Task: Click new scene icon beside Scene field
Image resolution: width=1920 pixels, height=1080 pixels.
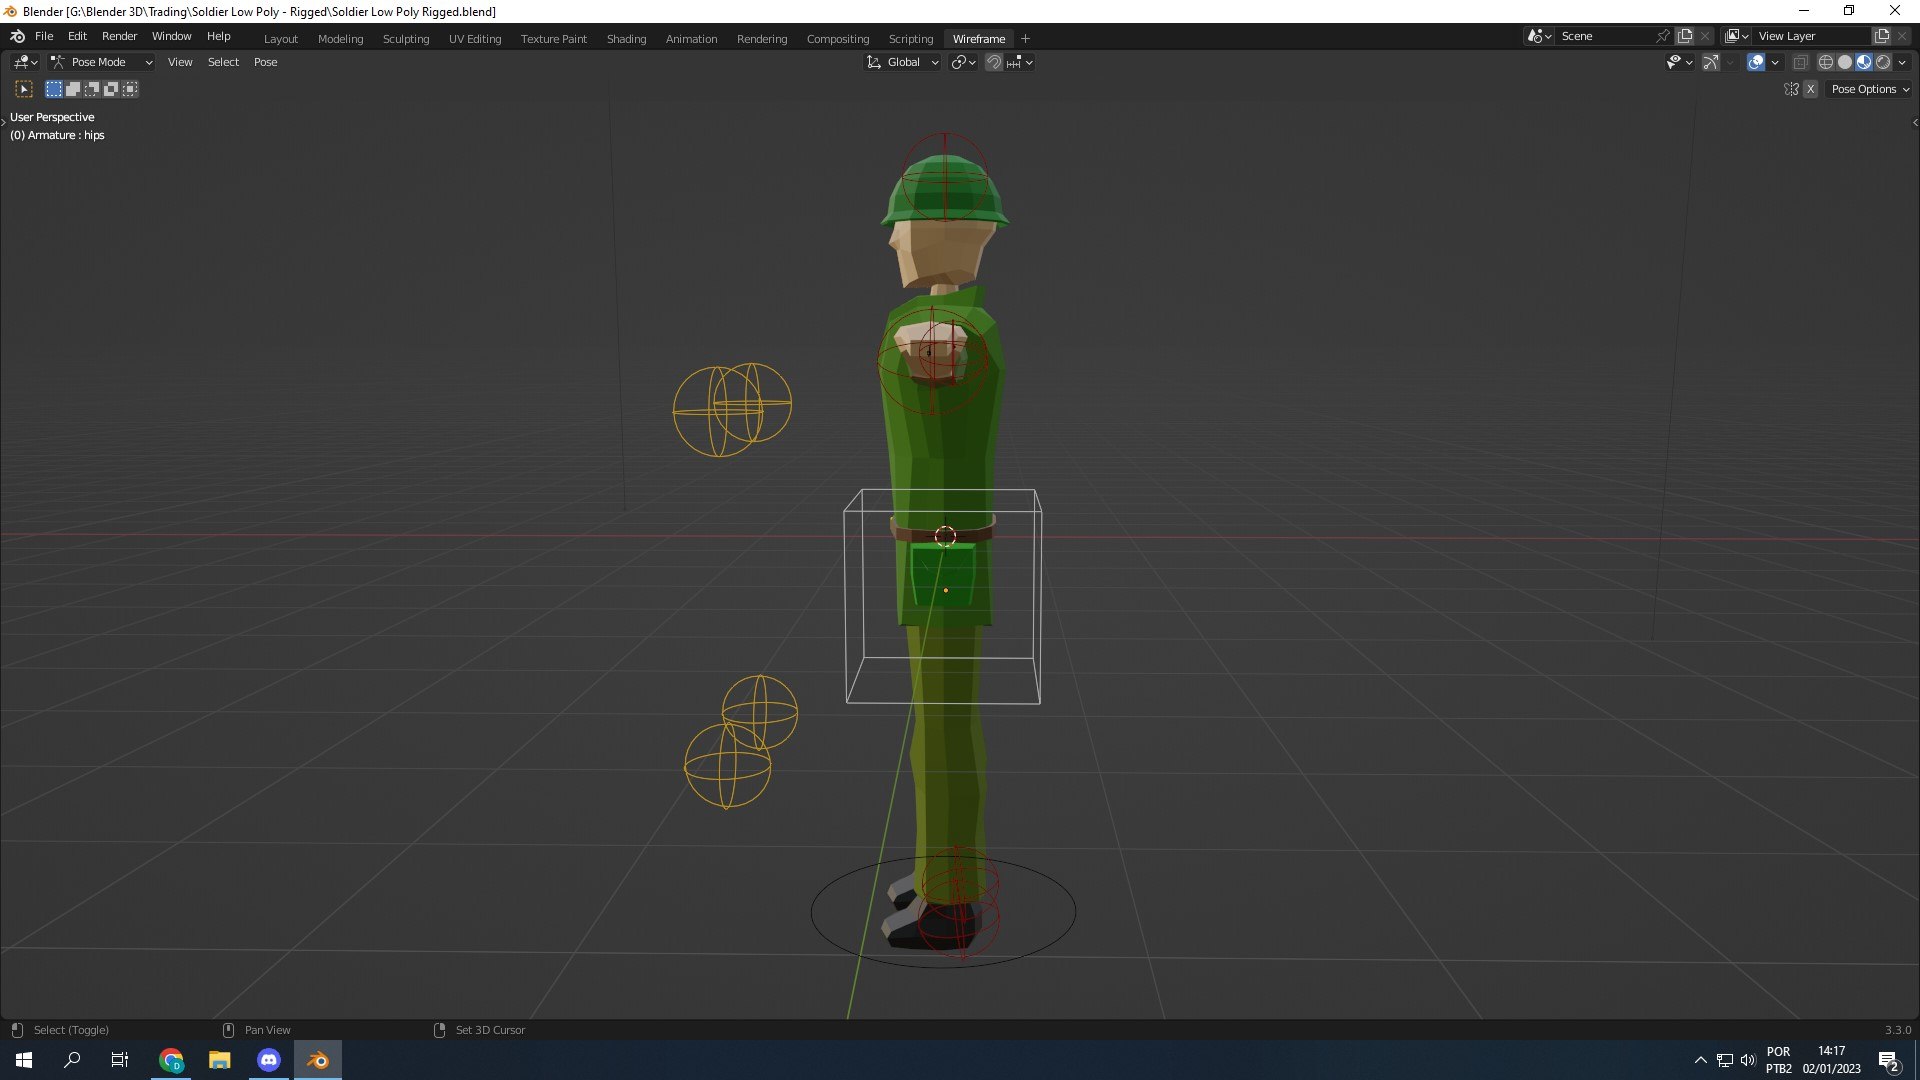Action: [1685, 36]
